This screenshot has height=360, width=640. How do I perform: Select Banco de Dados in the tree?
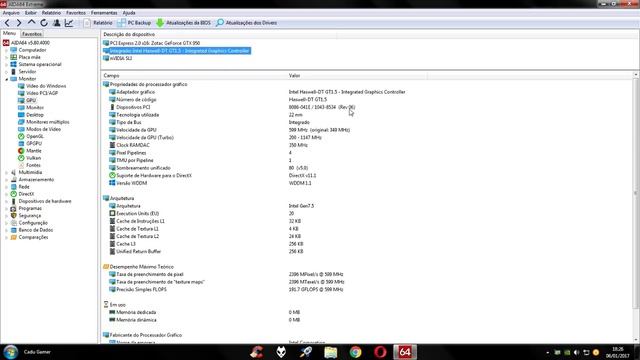point(32,230)
